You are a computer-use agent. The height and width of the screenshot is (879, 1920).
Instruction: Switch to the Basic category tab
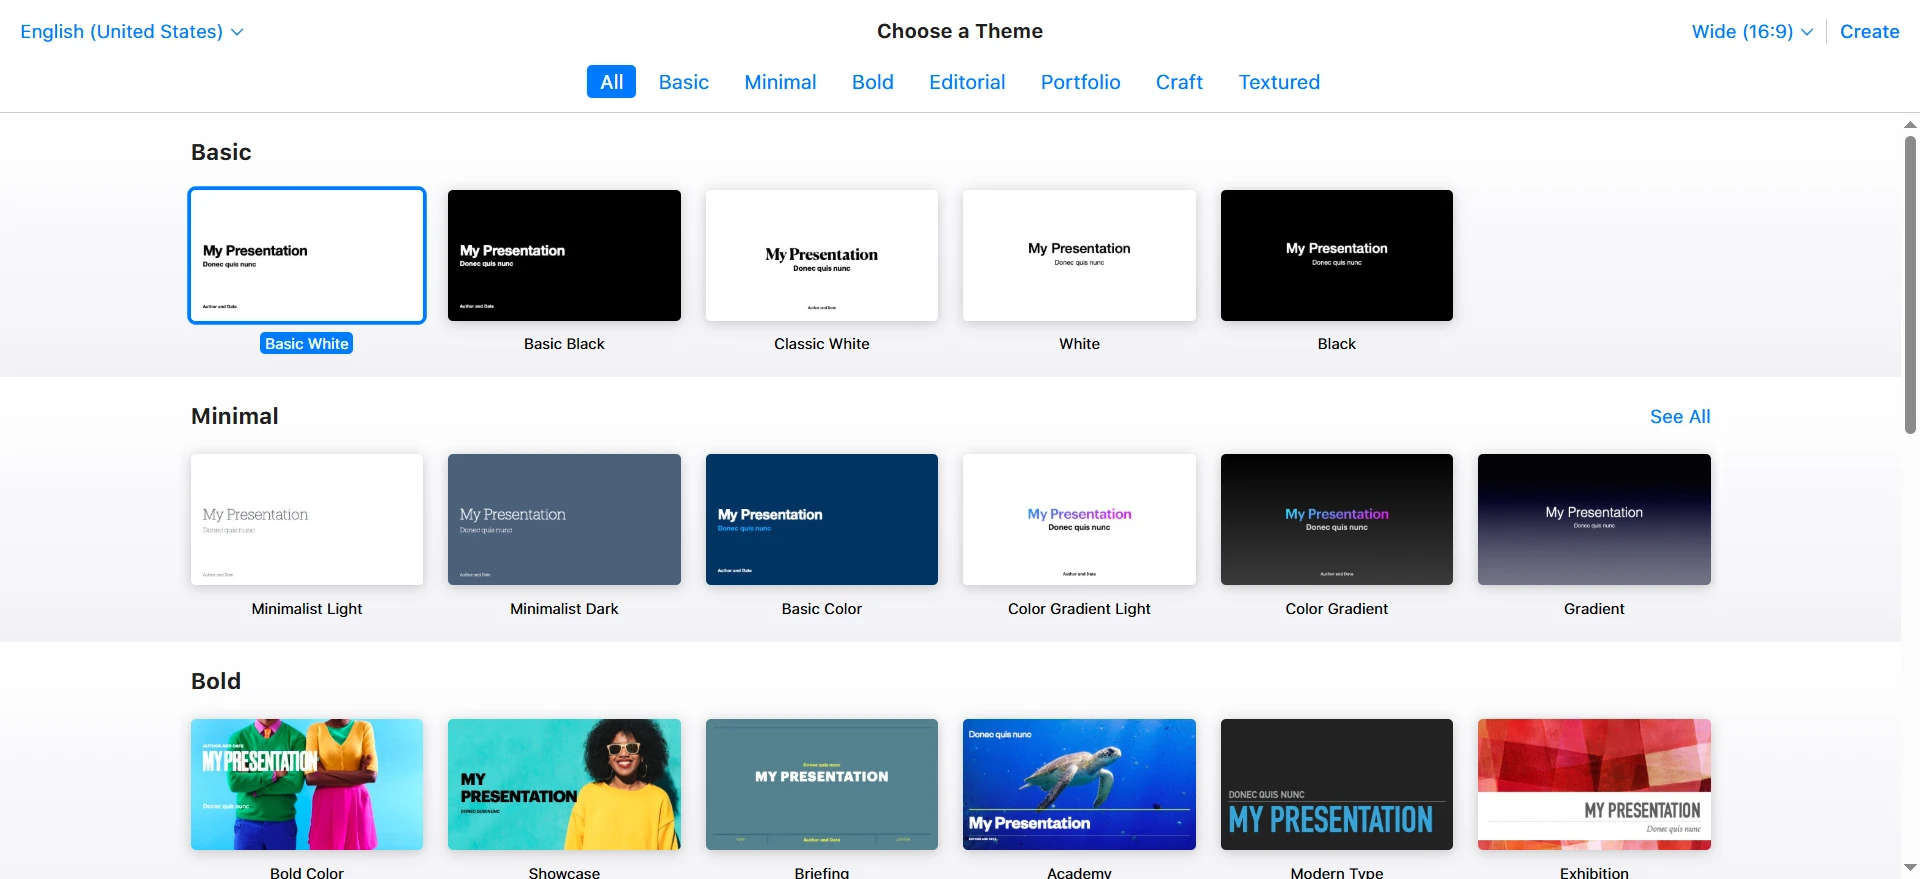(683, 82)
